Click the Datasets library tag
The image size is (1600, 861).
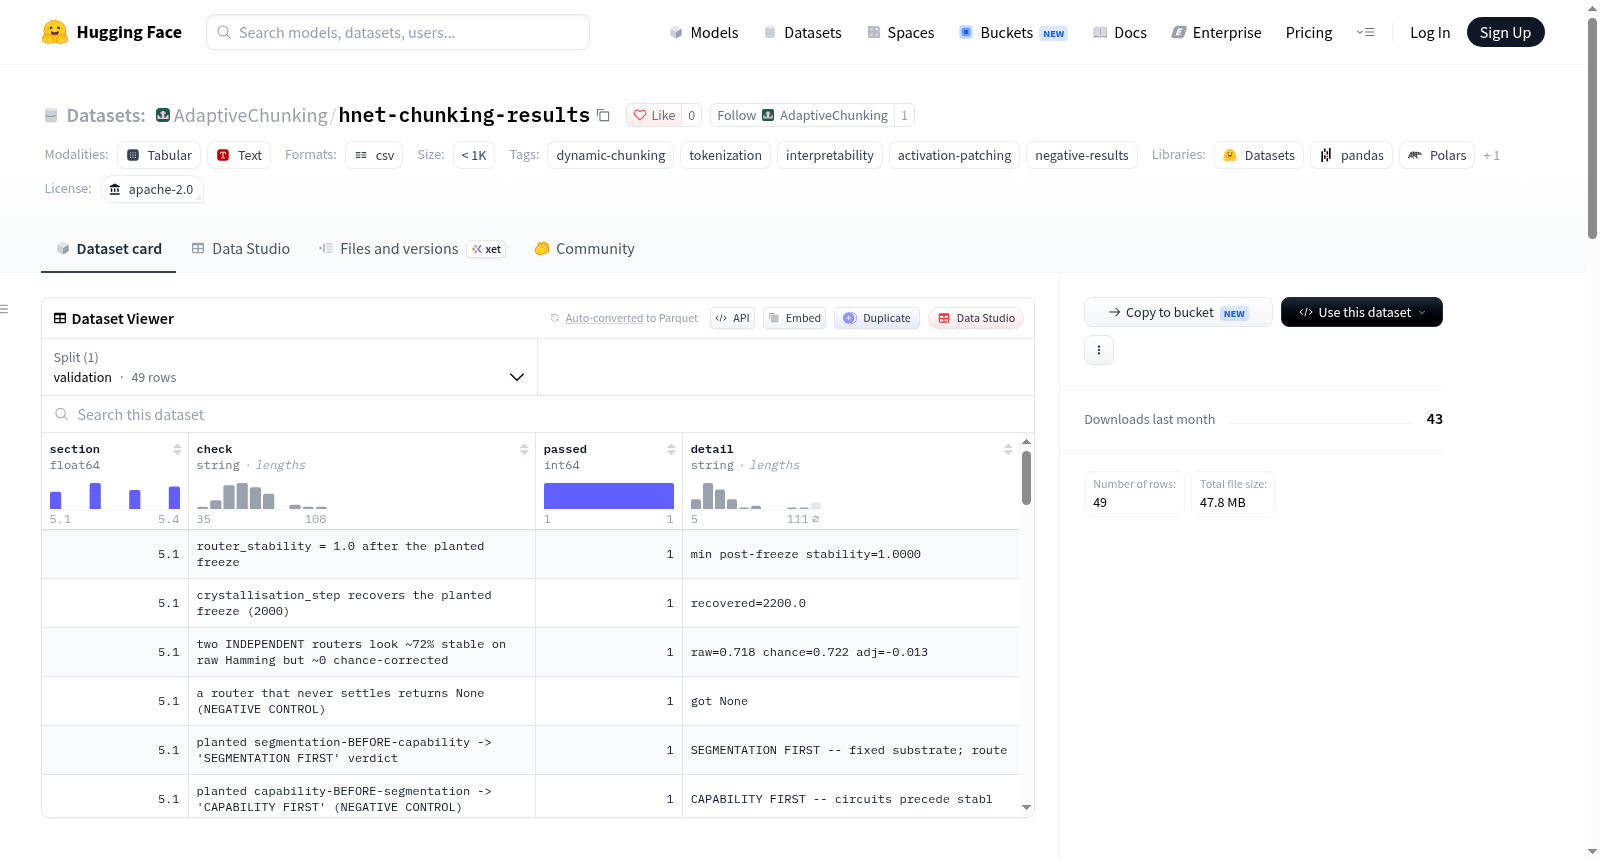pos(1259,155)
